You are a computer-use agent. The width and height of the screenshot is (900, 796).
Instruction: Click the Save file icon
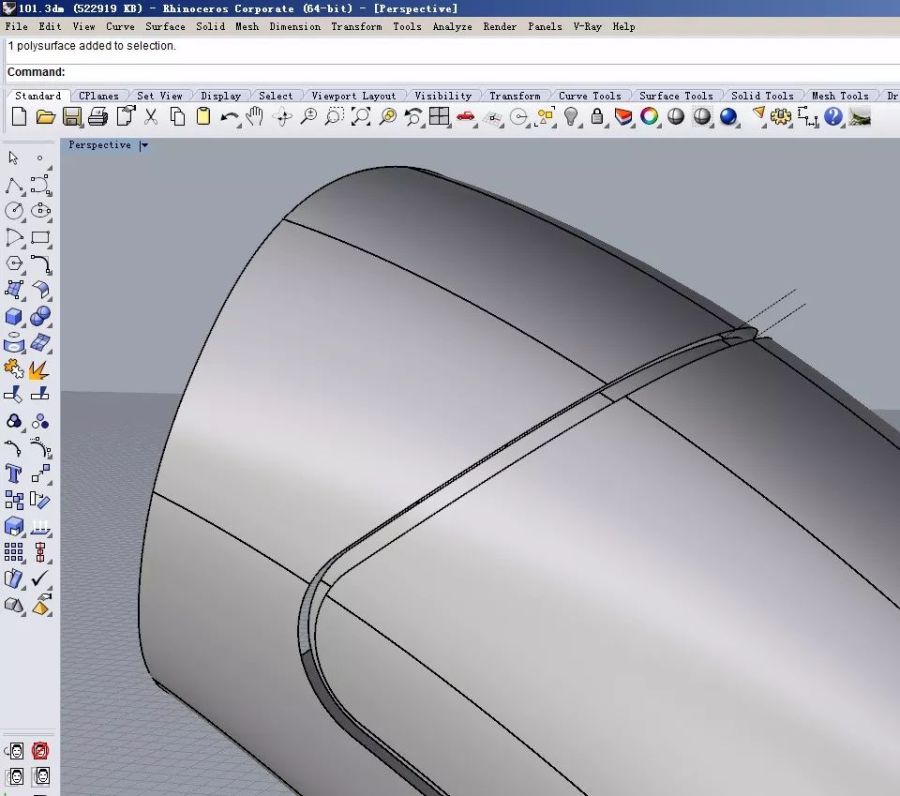click(x=72, y=117)
